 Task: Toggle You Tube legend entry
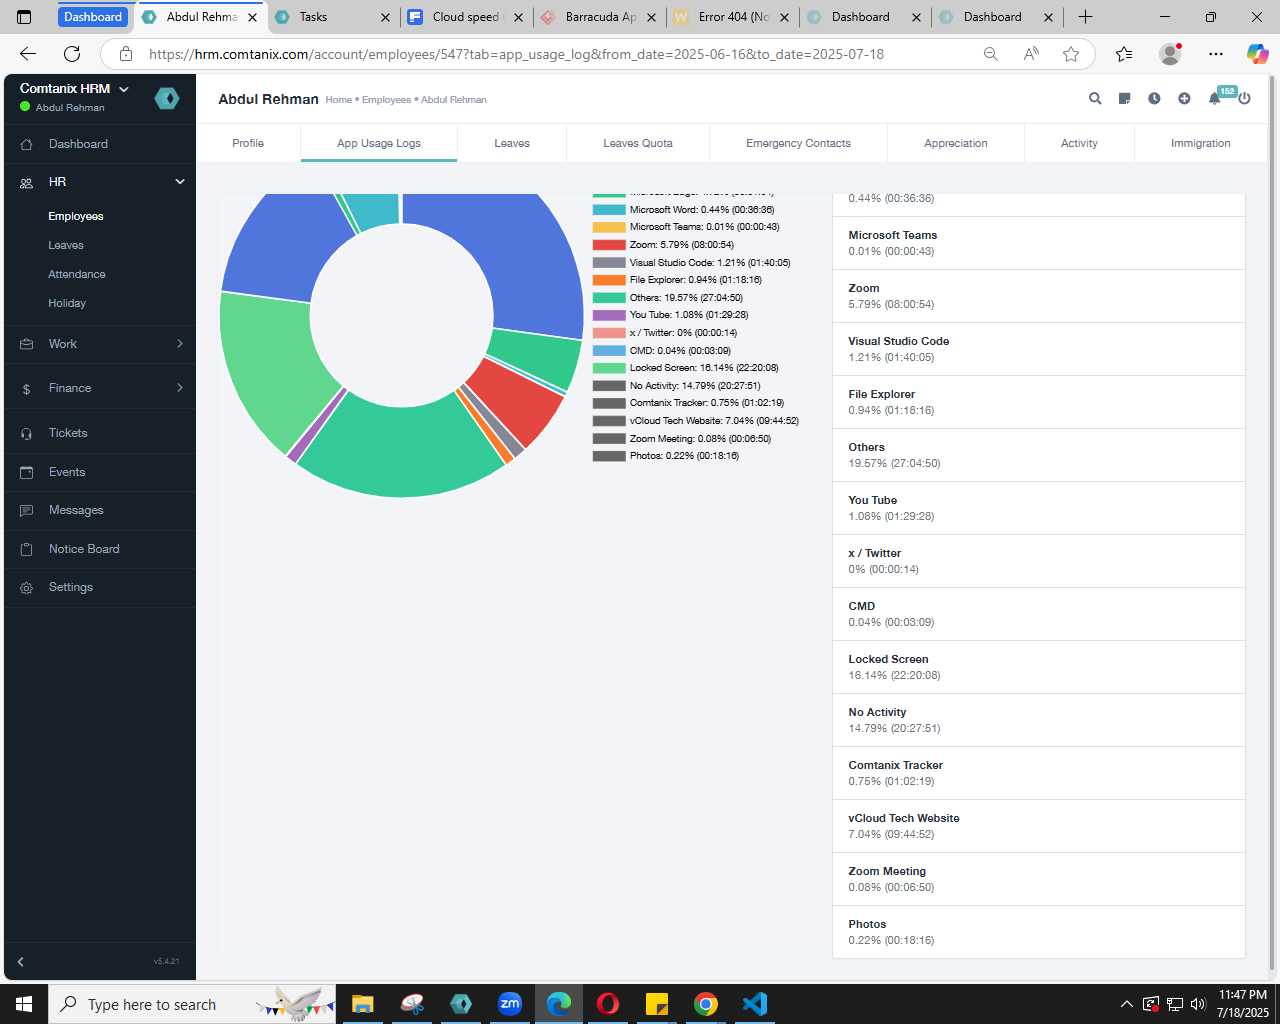point(671,315)
